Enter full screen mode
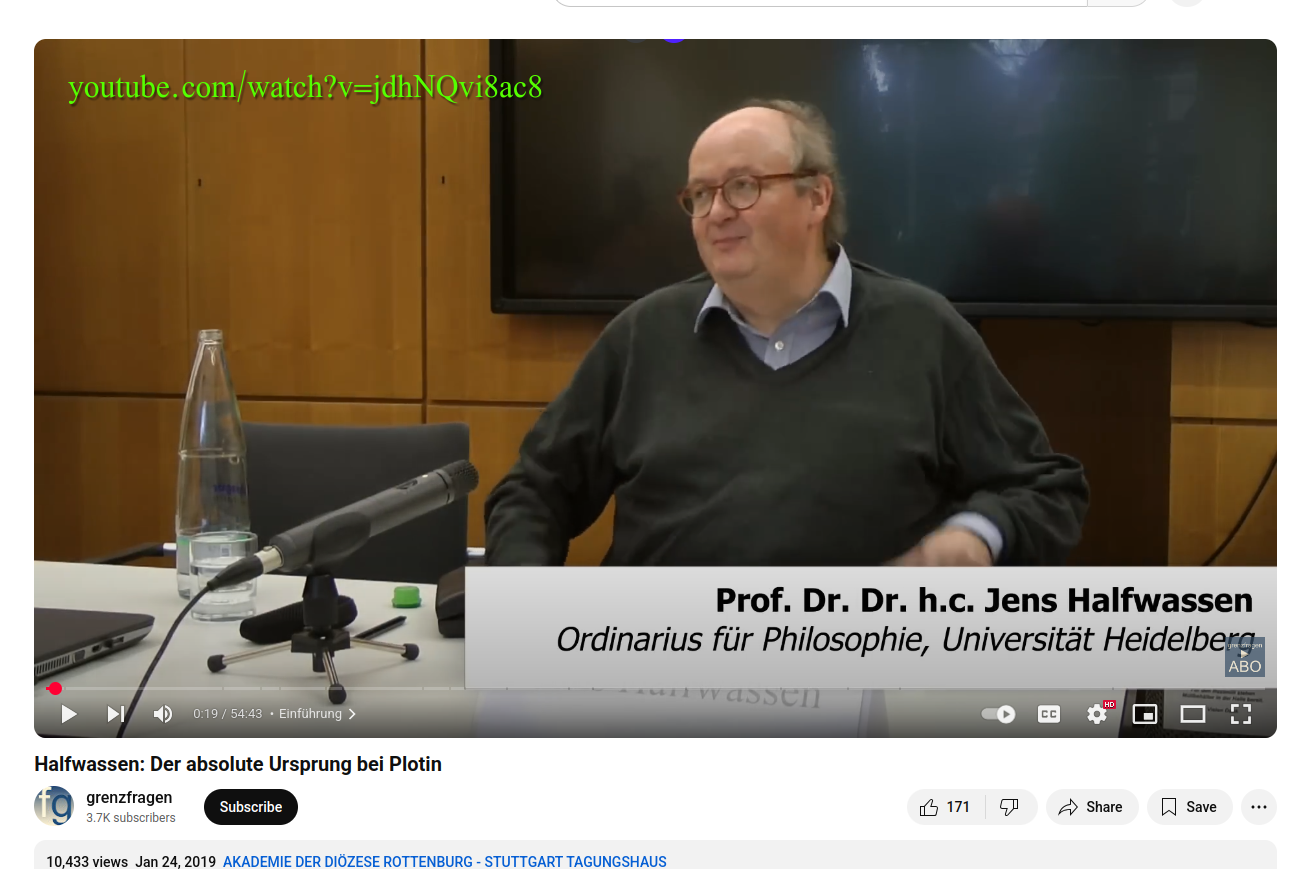 pos(1241,714)
